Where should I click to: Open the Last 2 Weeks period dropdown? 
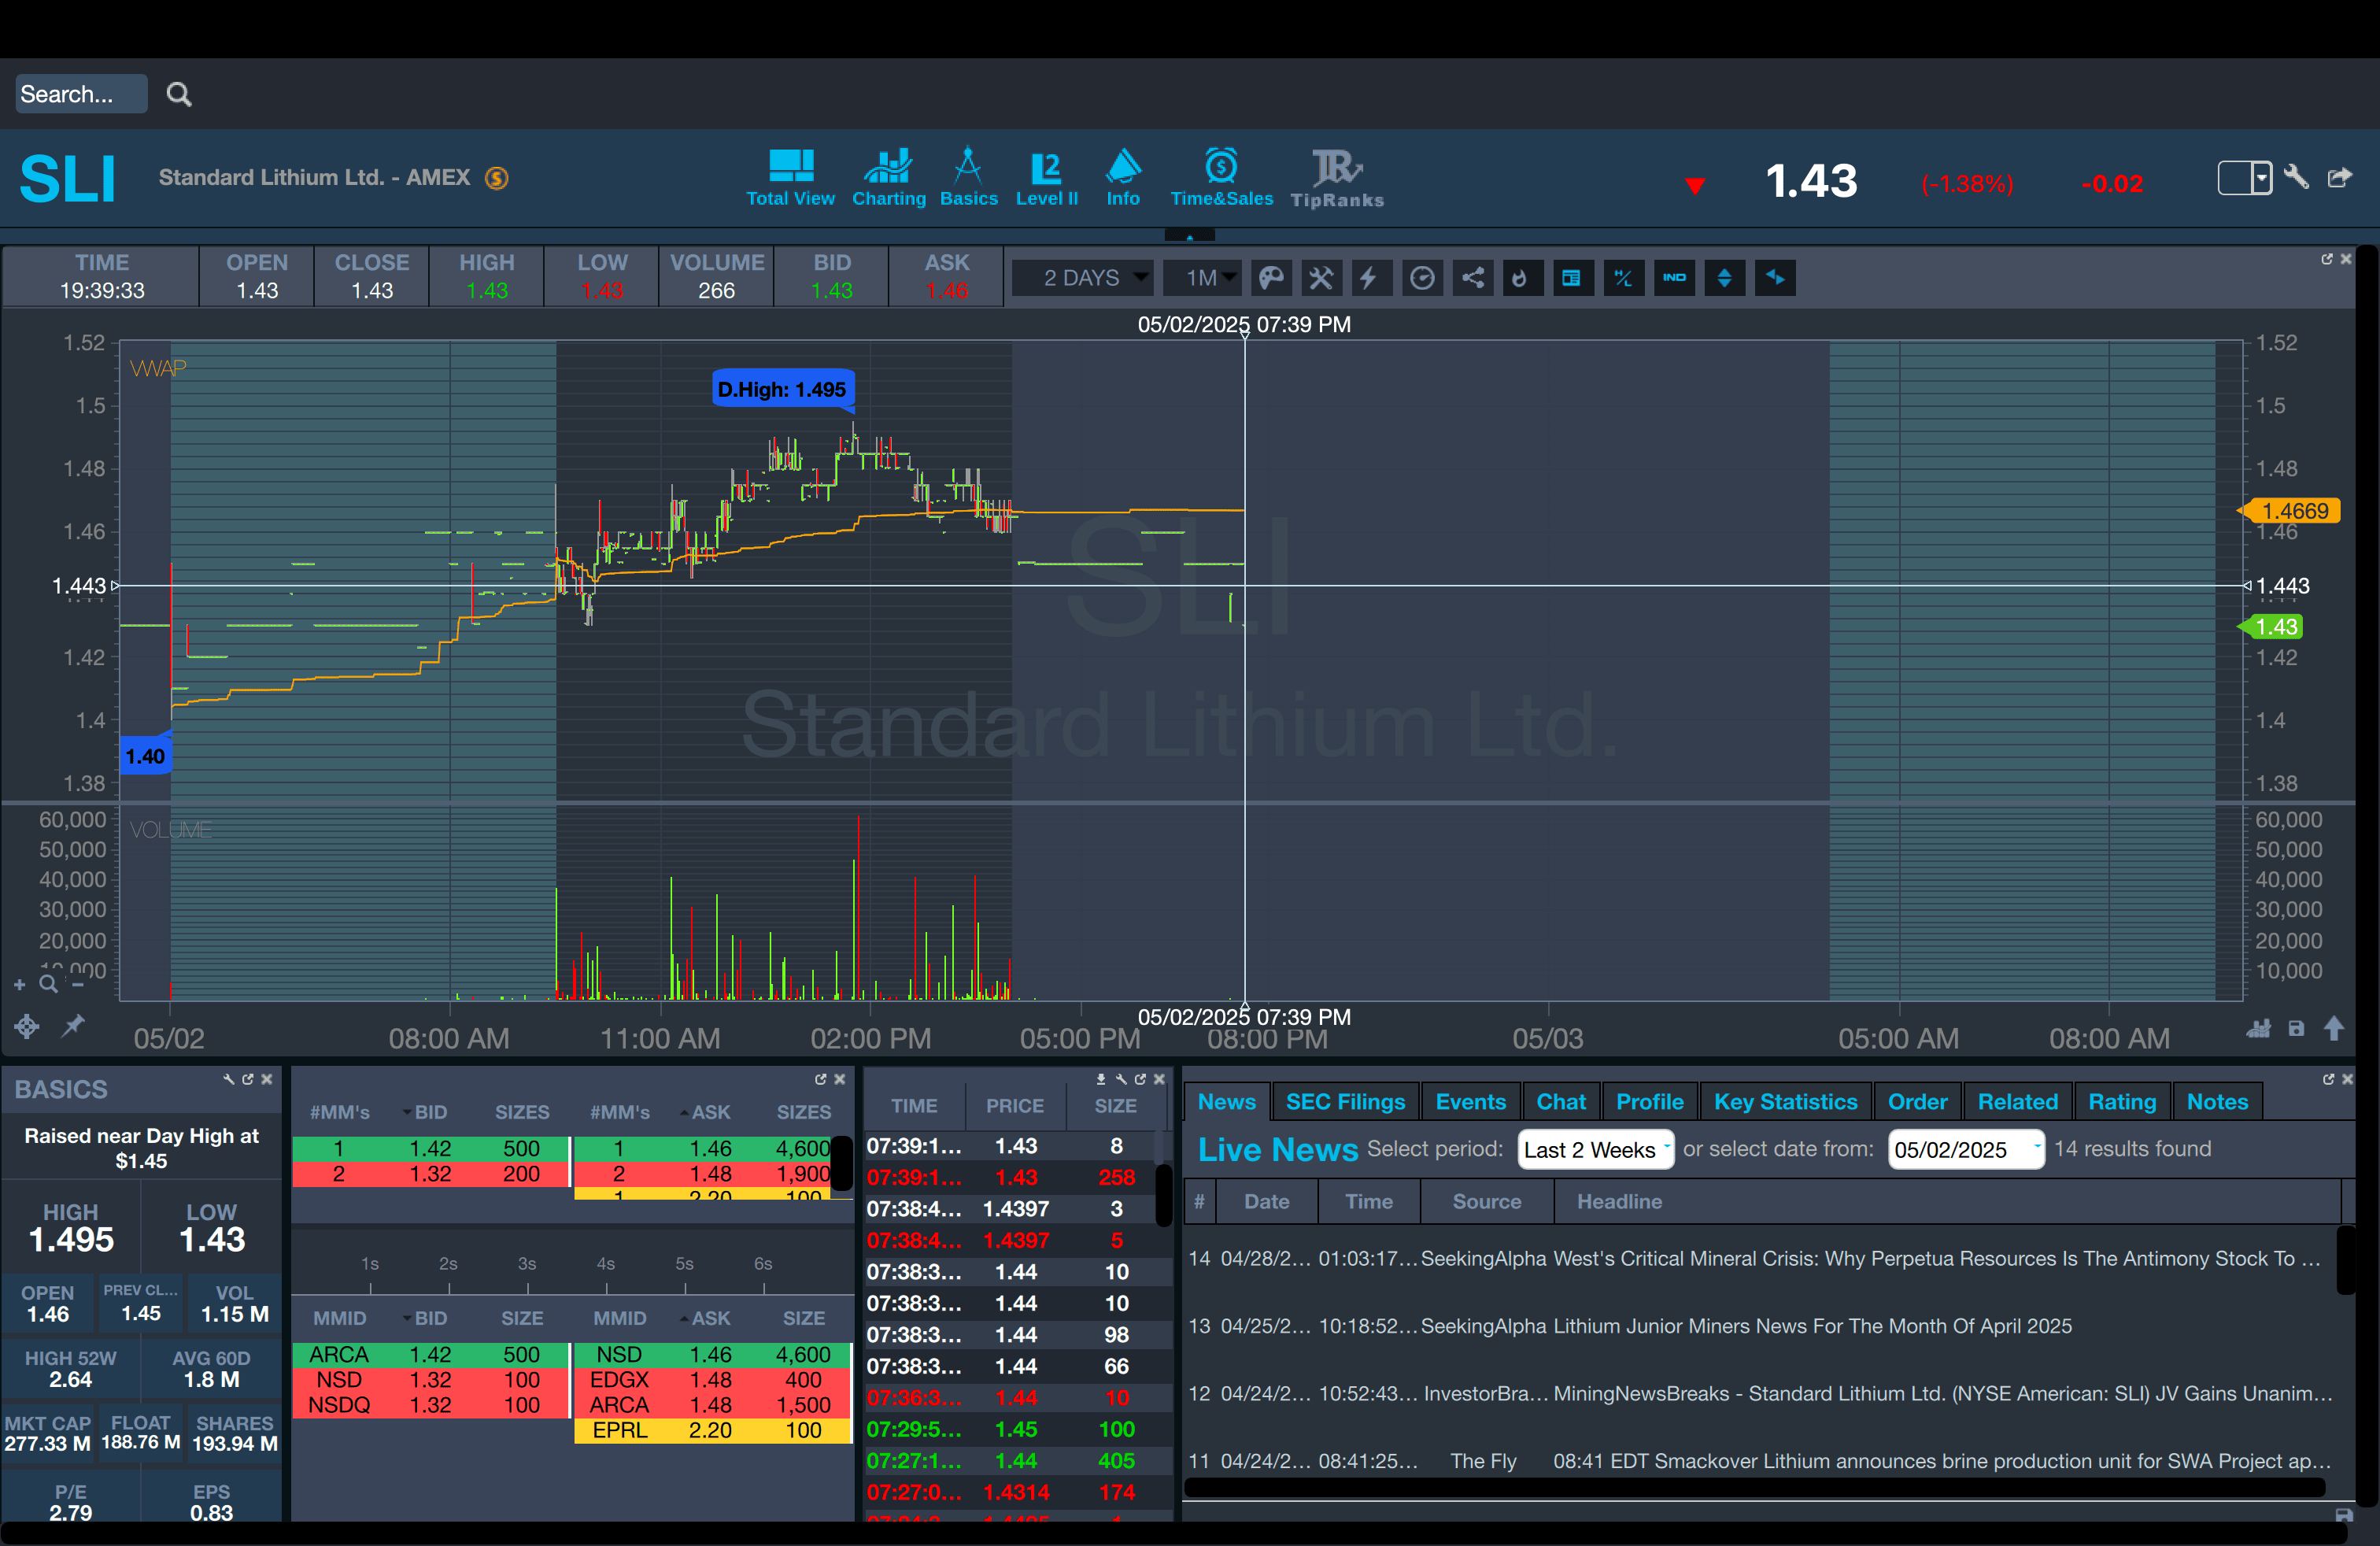pos(1595,1150)
